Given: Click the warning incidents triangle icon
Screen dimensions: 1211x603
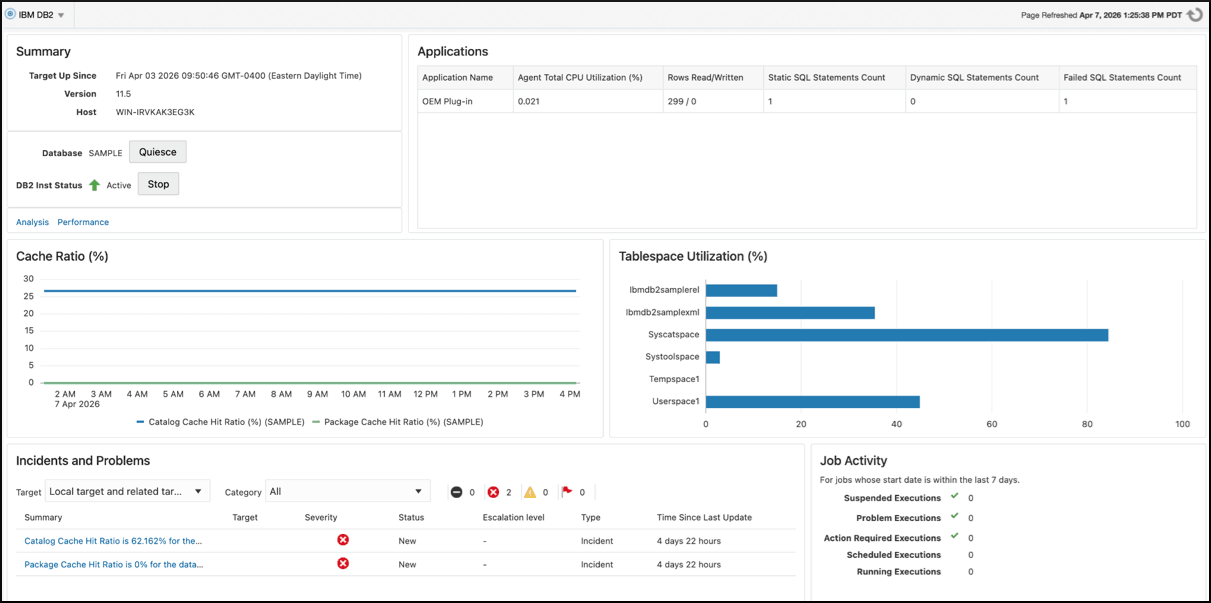Looking at the screenshot, I should 530,492.
